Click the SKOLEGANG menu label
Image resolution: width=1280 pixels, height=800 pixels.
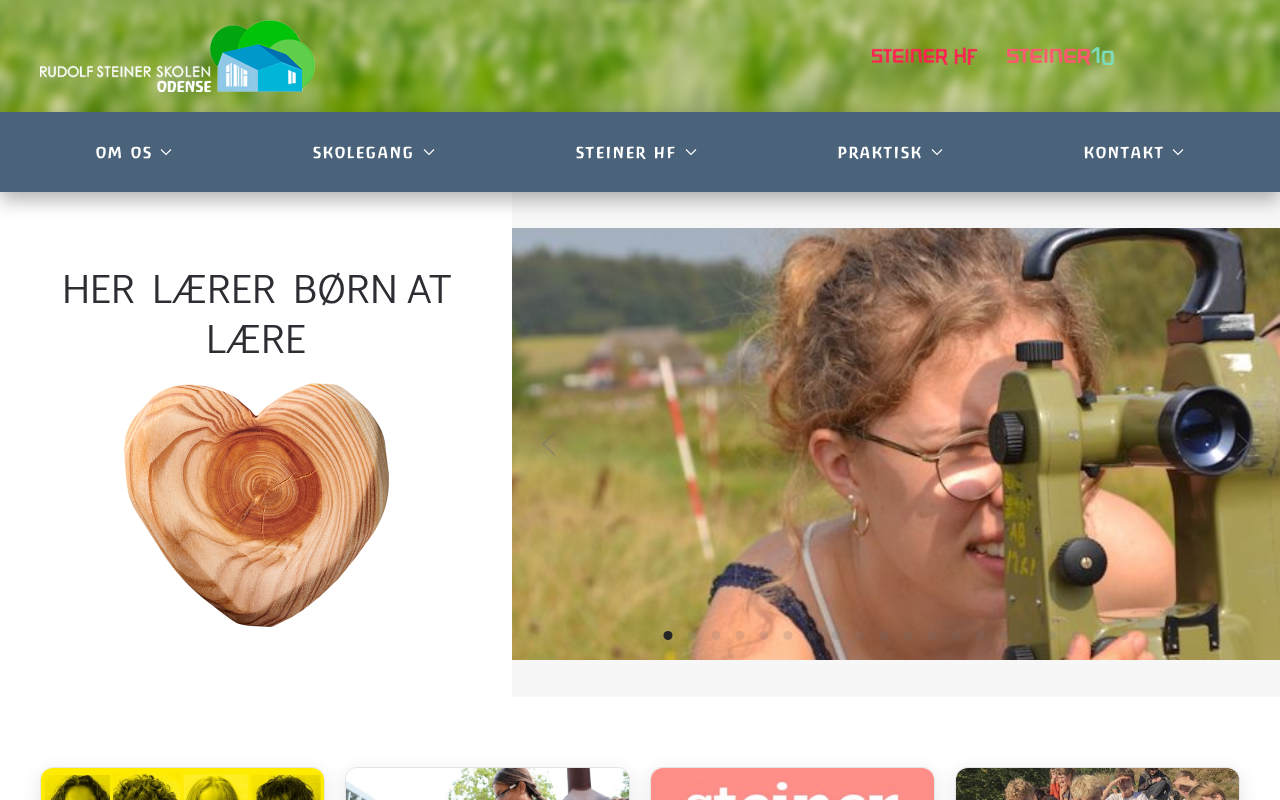coord(363,152)
